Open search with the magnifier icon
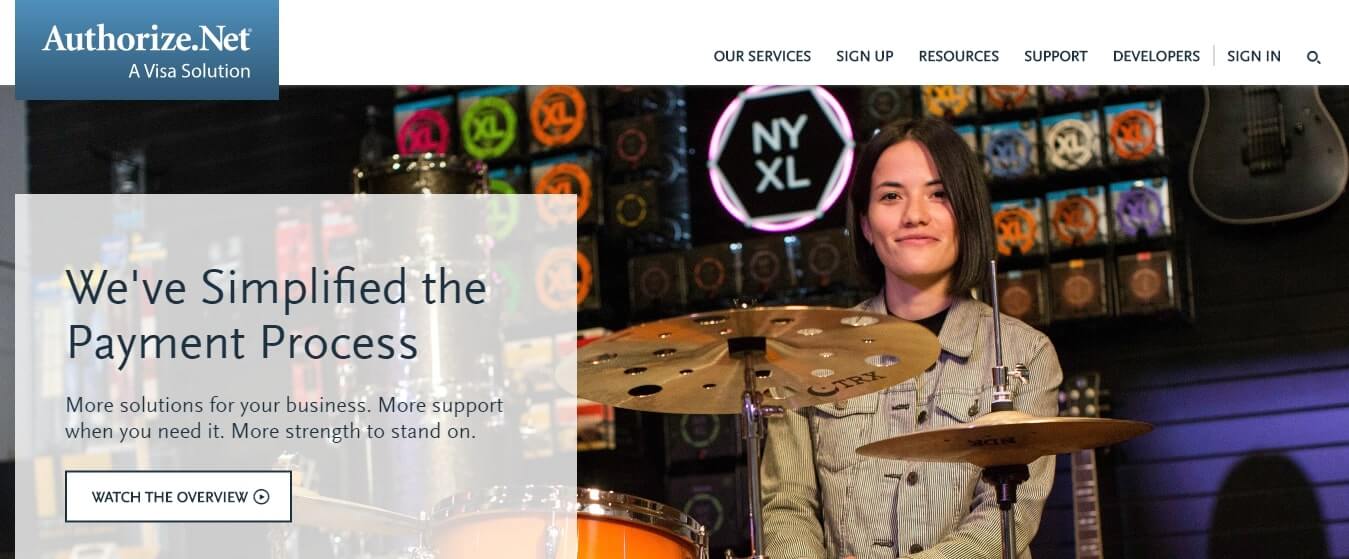Viewport: 1349px width, 559px height. (x=1314, y=57)
